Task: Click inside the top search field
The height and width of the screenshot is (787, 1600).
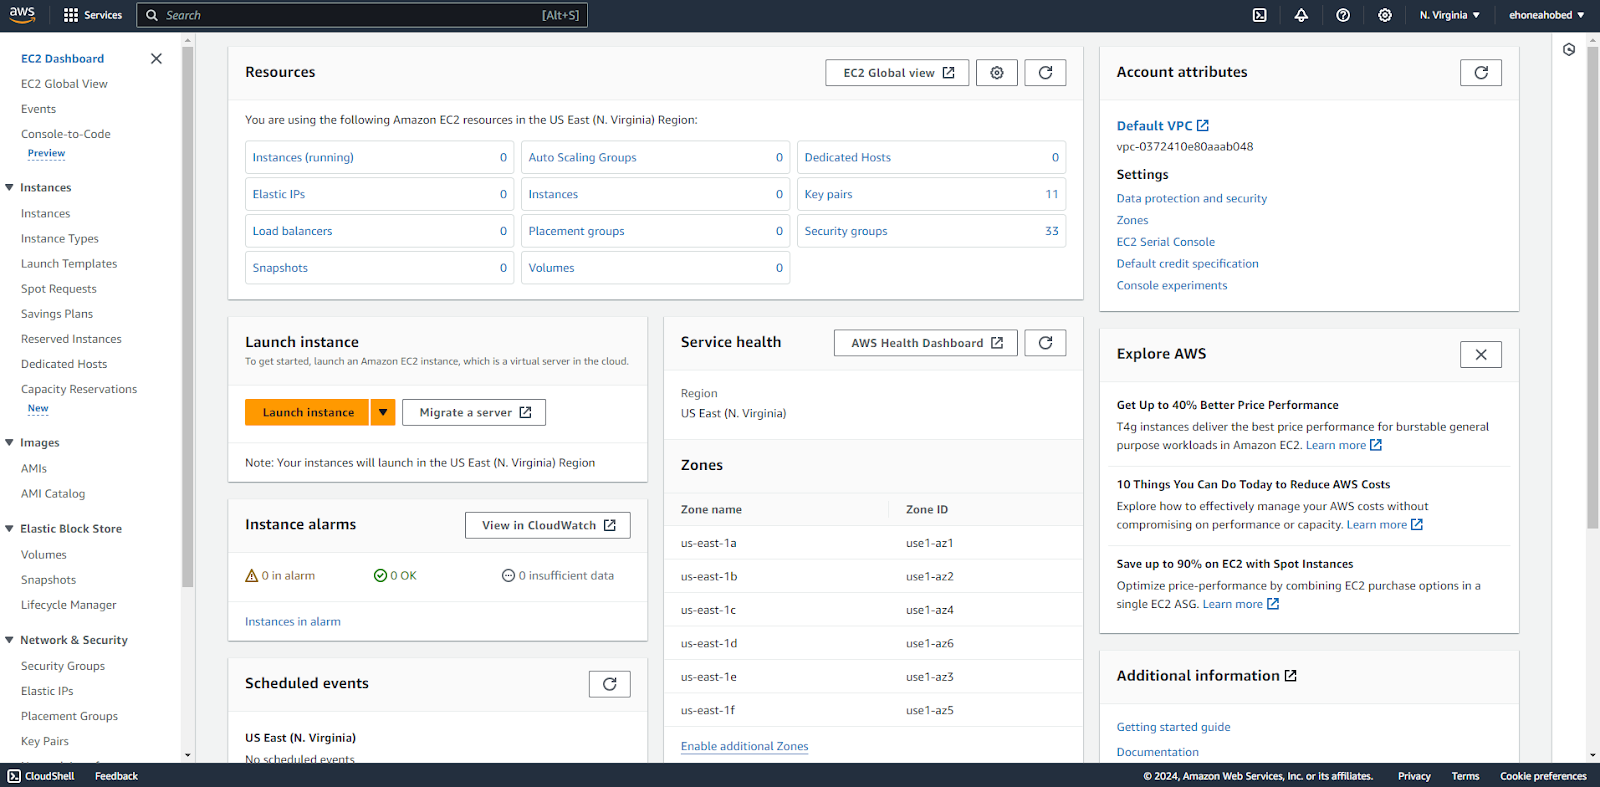Action: pos(362,15)
